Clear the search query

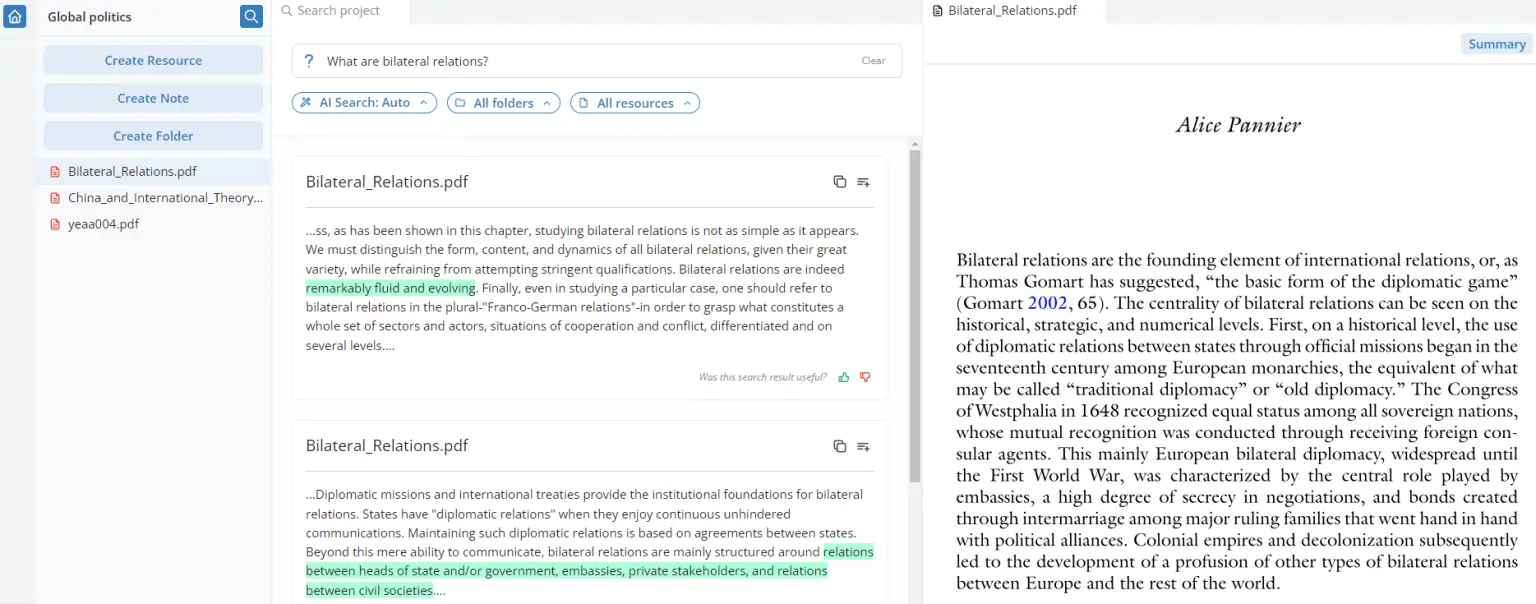point(873,61)
